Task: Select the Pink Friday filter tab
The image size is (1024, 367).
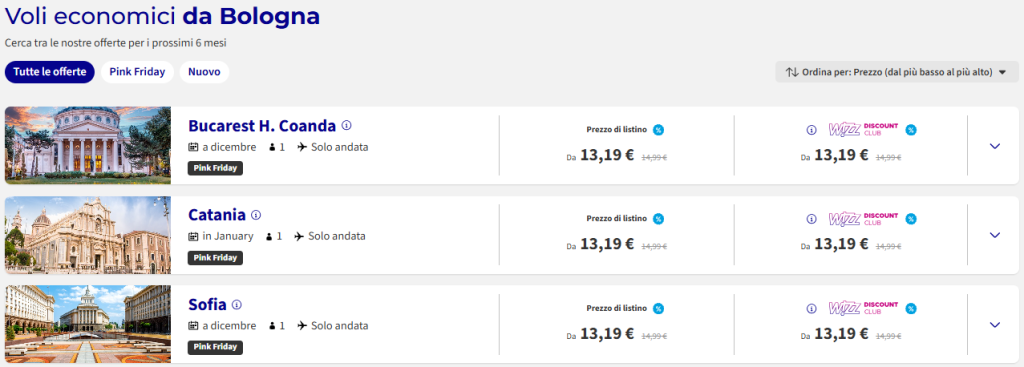Action: pyautogui.click(x=137, y=72)
